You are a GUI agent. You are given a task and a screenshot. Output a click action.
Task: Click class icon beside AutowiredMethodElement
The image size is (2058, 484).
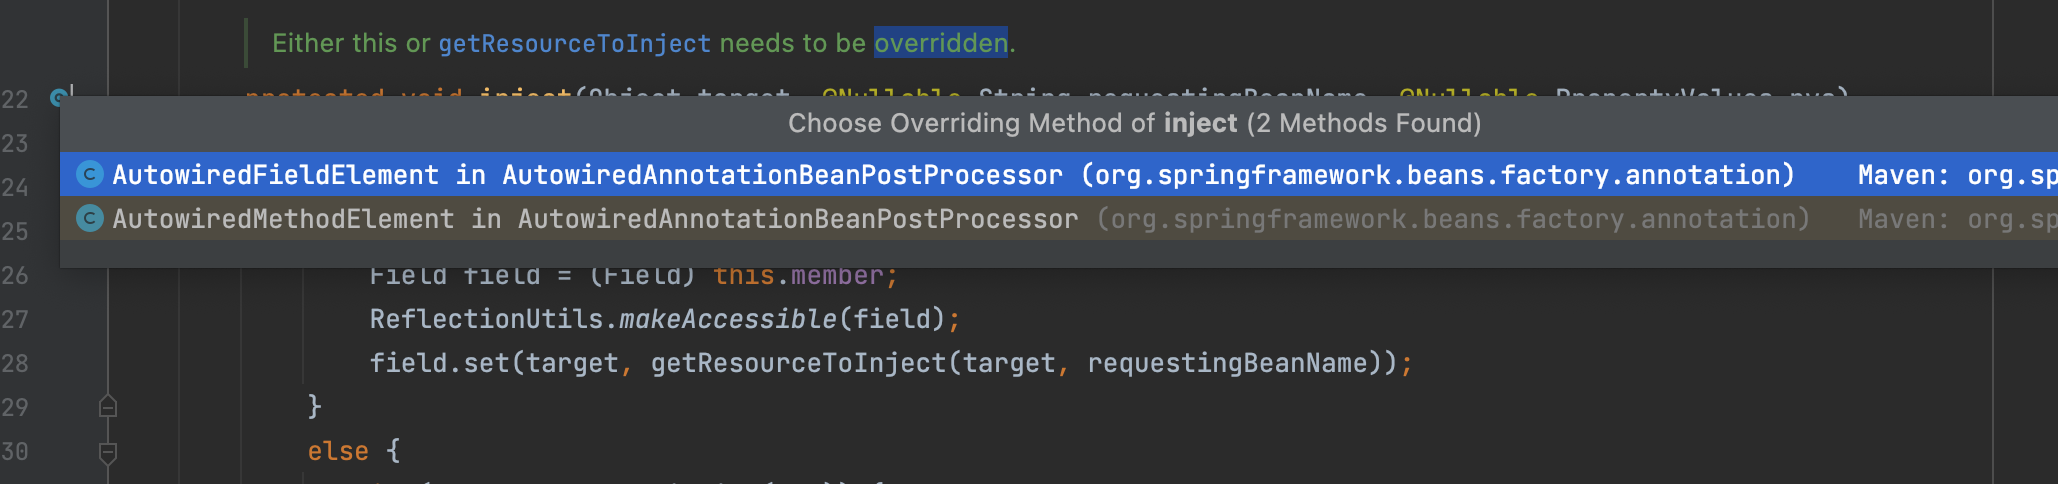click(x=90, y=219)
